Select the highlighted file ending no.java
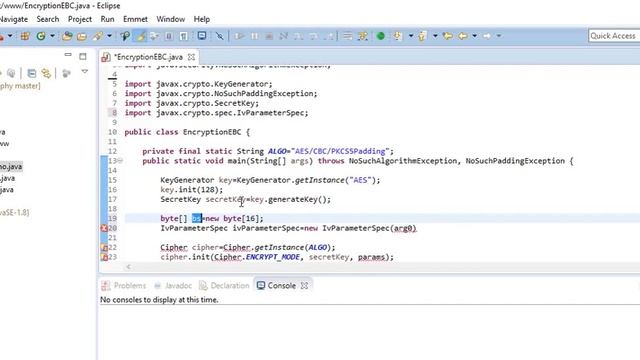This screenshot has width=640, height=360. click(11, 167)
